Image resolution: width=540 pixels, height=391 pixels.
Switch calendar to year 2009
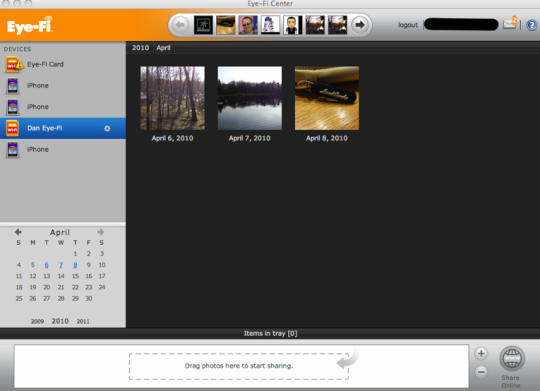point(37,321)
